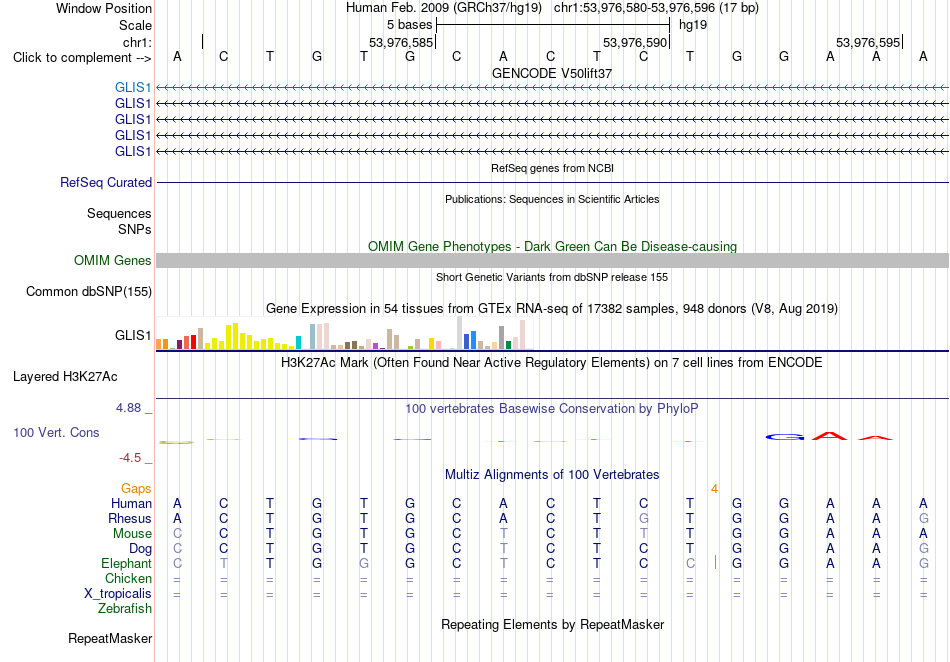Click the OMIM Genes label
This screenshot has width=950, height=662.
113,260
